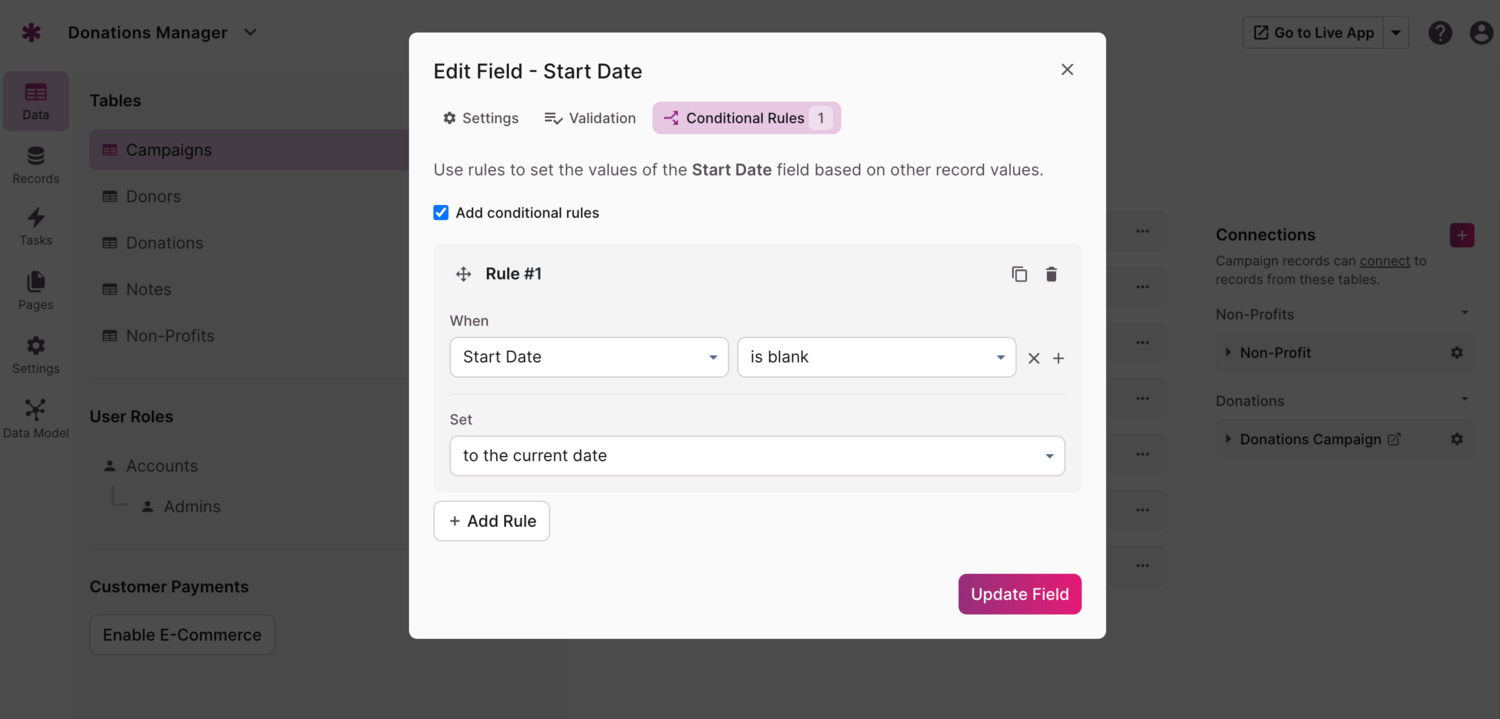Expand the Non-Profit connection row
Image resolution: width=1500 pixels, height=719 pixels.
(1229, 353)
